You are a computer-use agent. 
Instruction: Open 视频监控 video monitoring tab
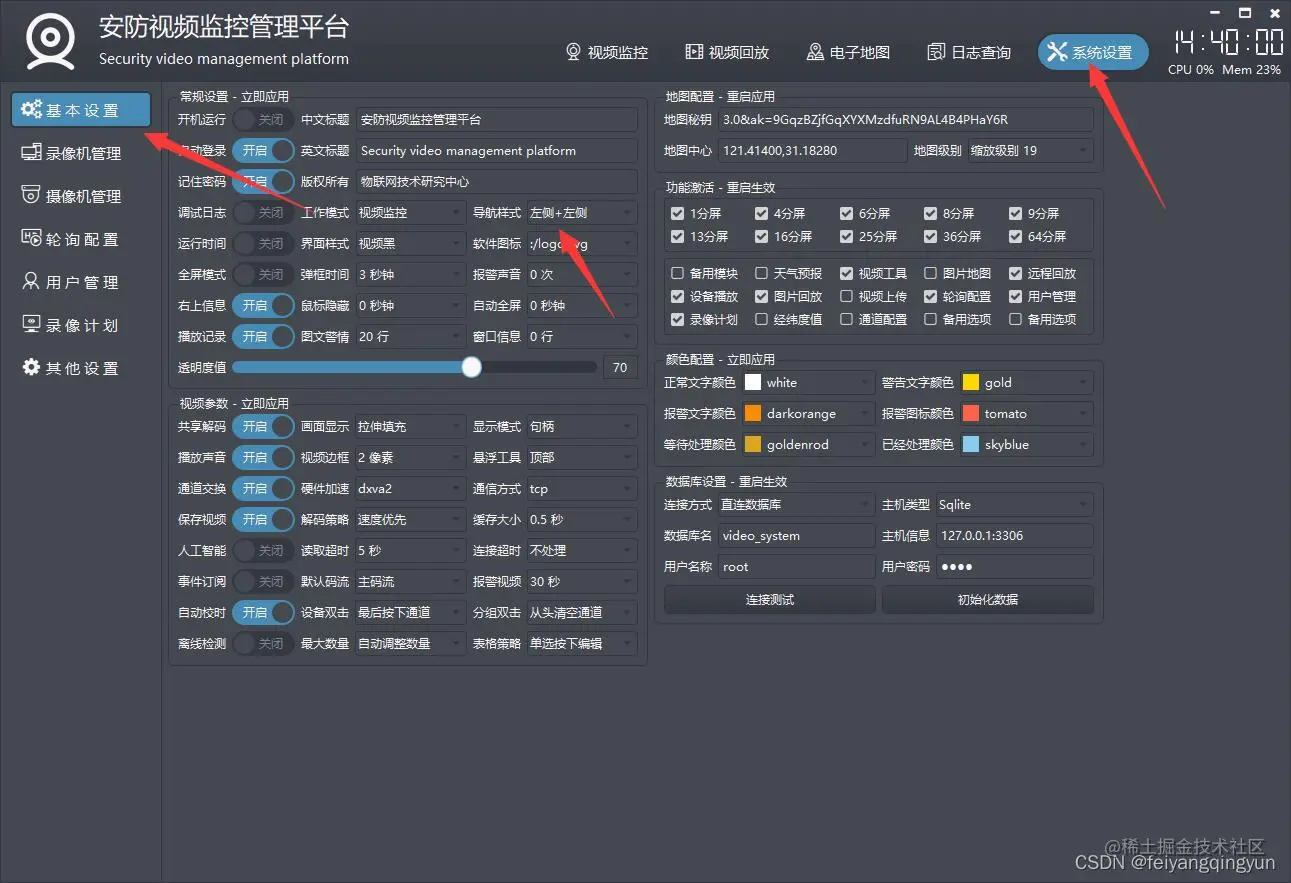coord(607,52)
